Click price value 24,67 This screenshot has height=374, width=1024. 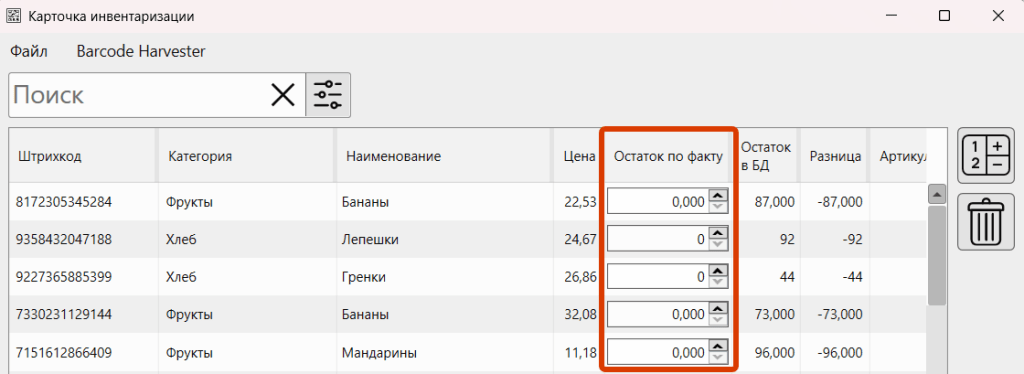click(x=580, y=240)
